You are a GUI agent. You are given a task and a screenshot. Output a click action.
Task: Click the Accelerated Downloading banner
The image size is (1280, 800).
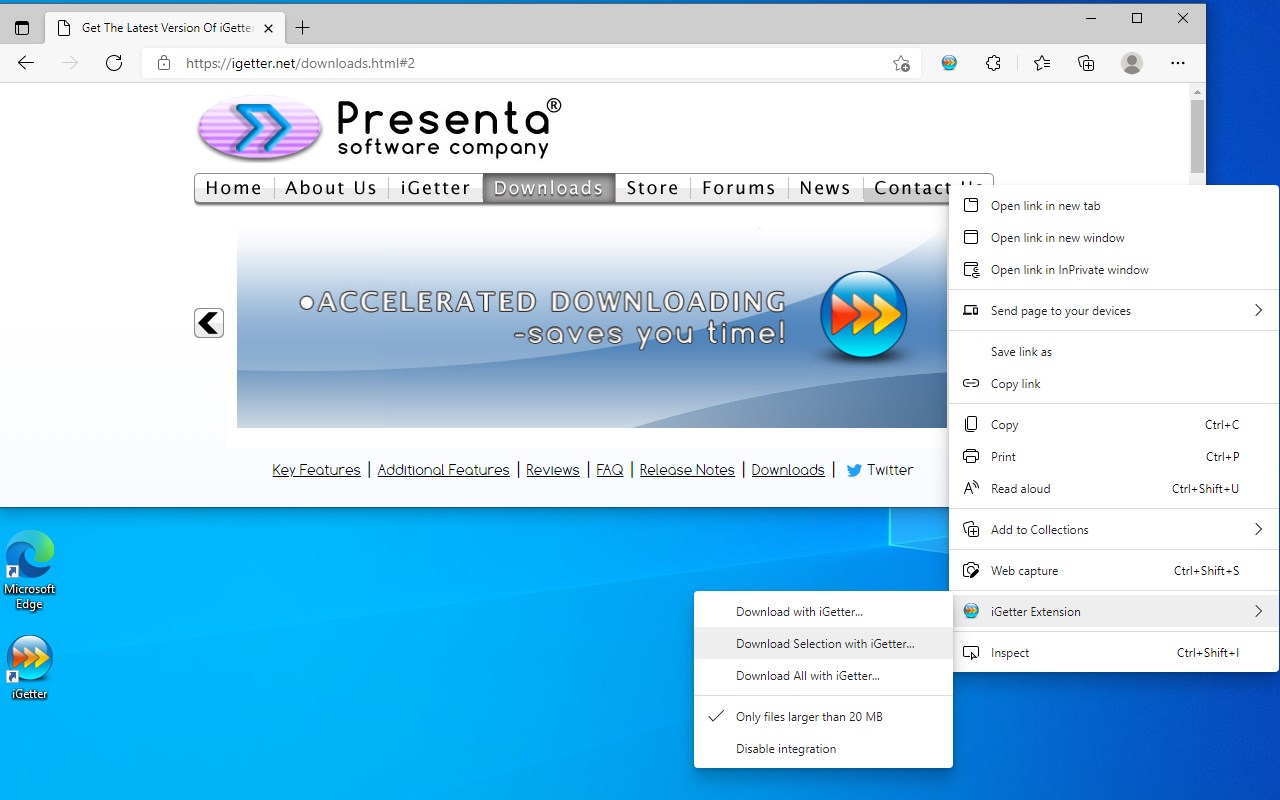(592, 324)
